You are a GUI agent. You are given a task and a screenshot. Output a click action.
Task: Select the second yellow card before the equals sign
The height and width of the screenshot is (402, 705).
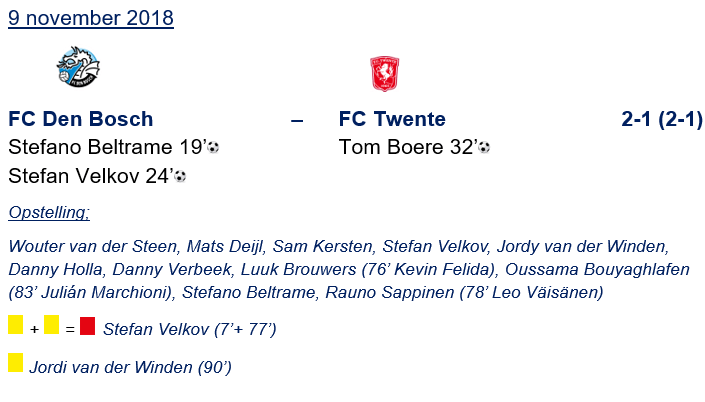[x=51, y=326]
